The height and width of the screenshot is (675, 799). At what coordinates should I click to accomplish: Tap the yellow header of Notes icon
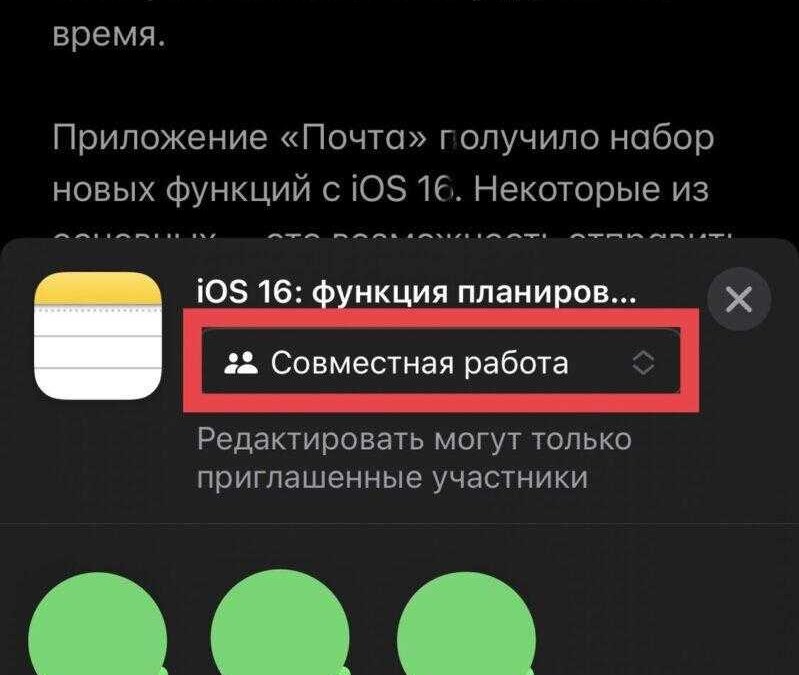98,288
